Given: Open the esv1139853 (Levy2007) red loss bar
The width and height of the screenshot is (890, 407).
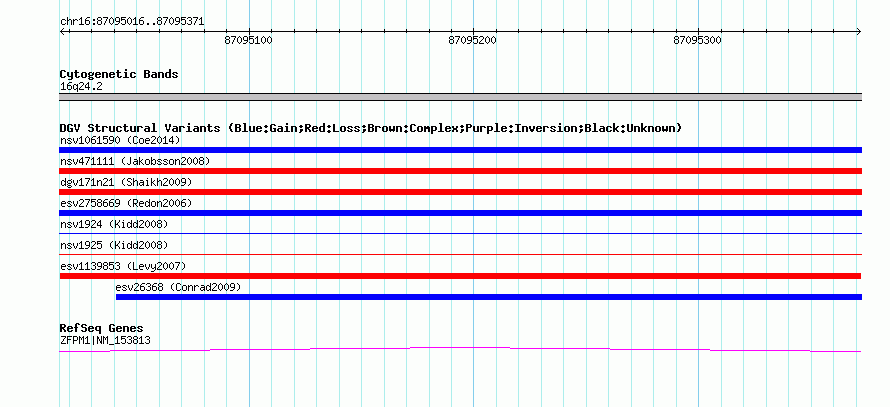Looking at the screenshot, I should tap(460, 276).
